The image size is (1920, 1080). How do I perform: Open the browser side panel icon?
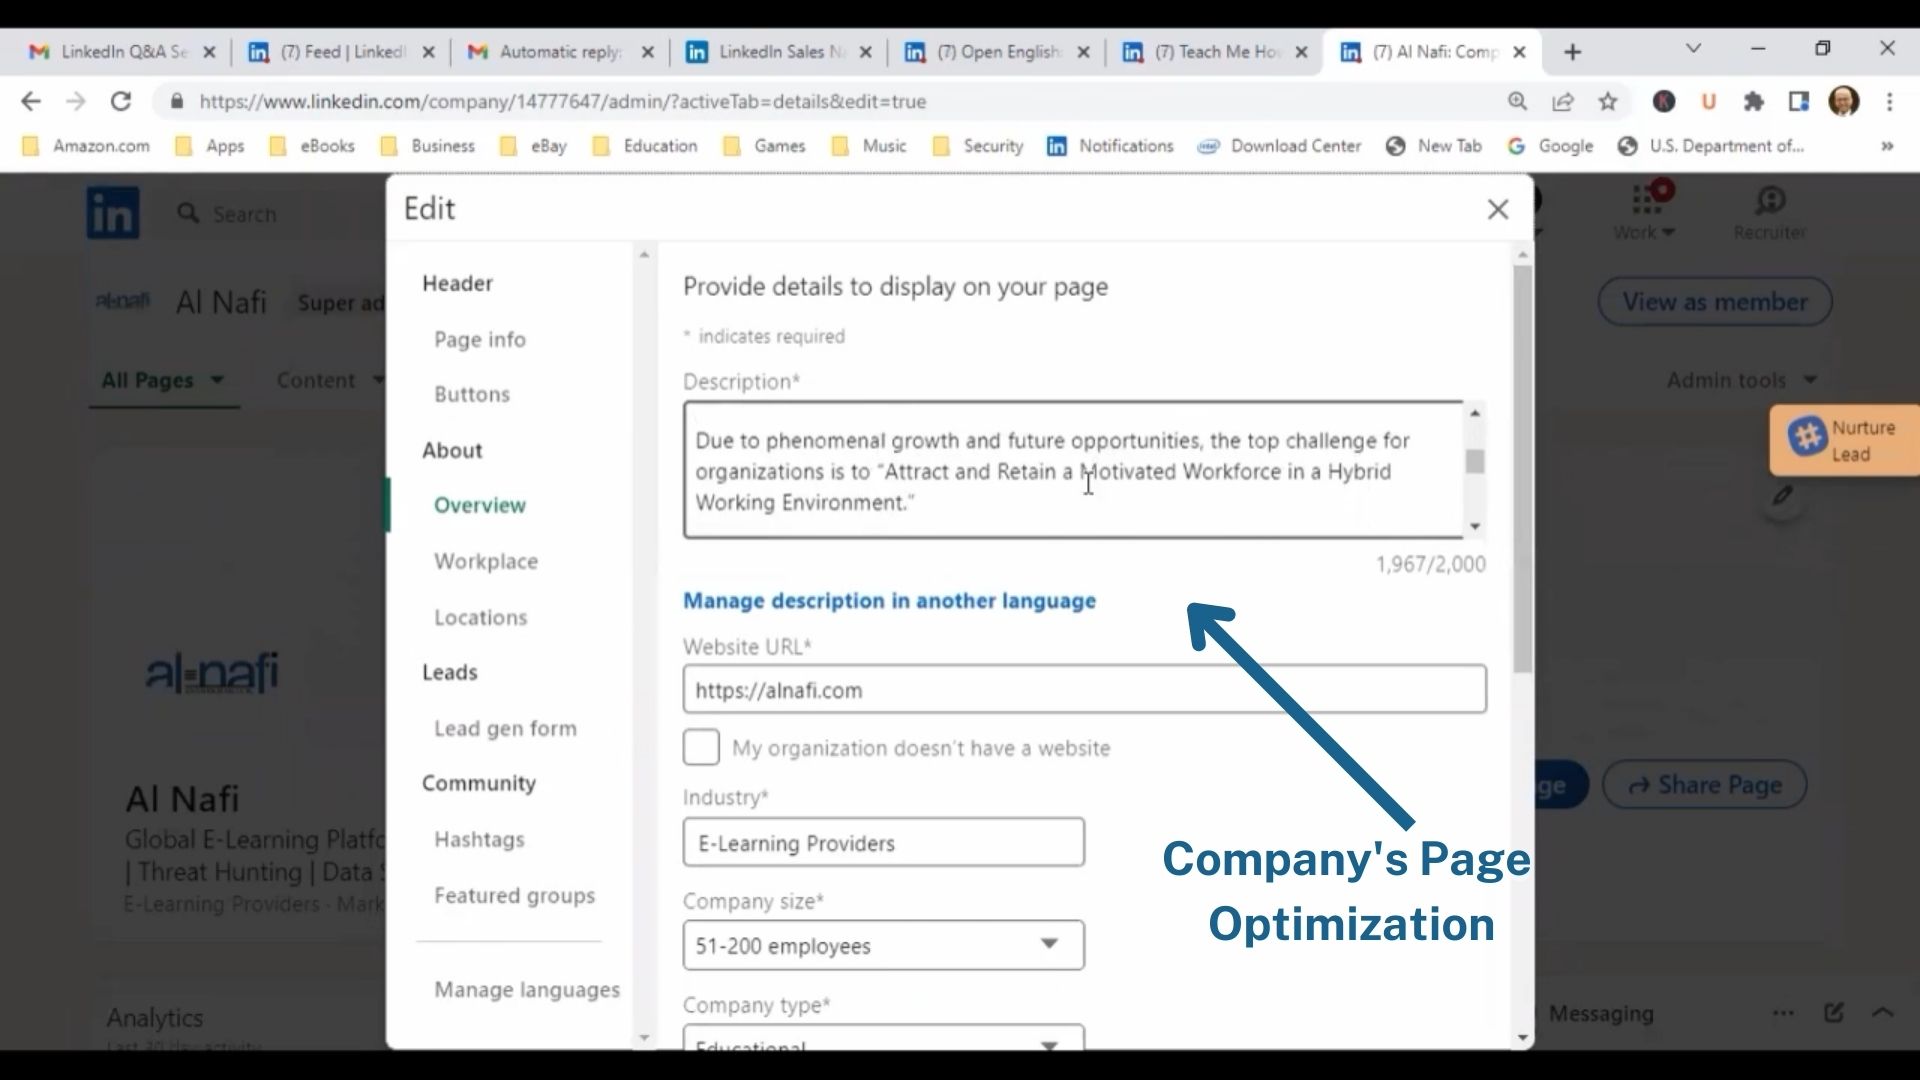pos(1799,101)
